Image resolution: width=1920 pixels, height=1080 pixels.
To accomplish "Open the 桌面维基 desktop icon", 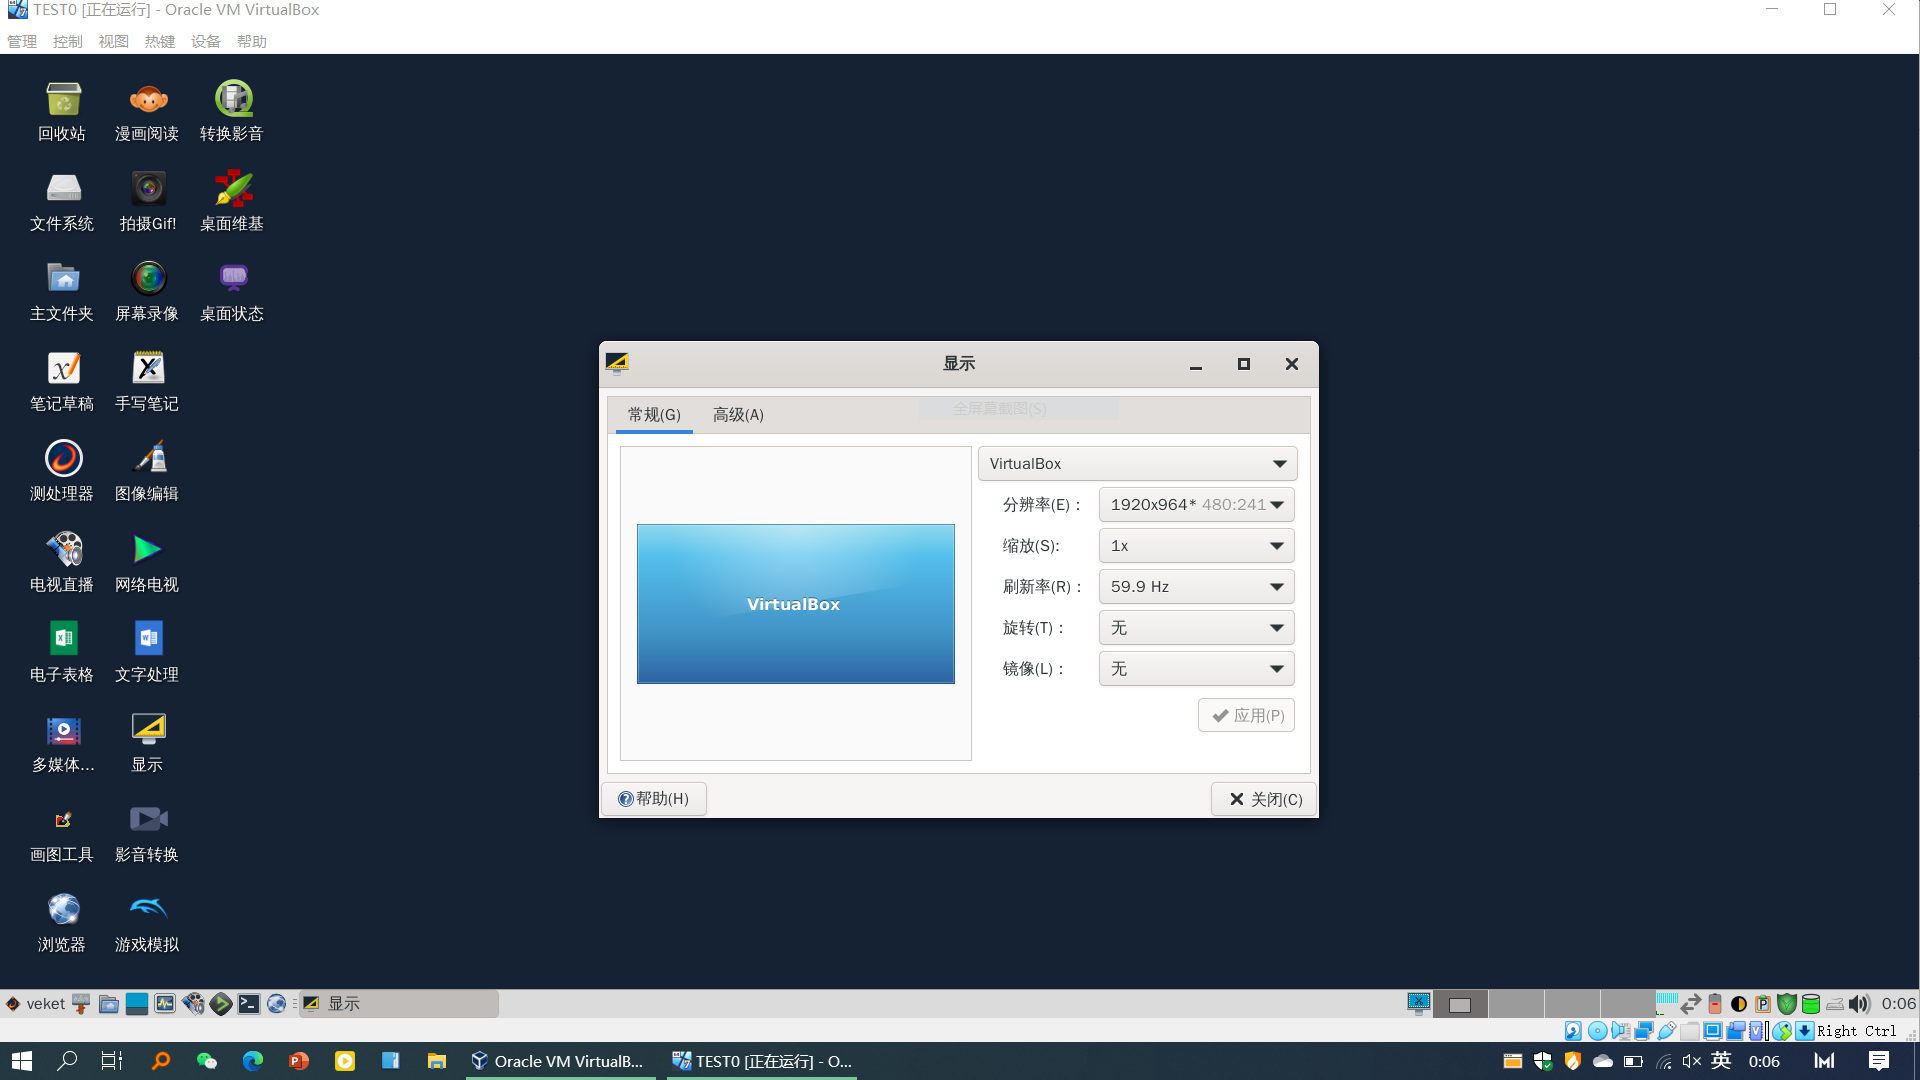I will tap(232, 201).
